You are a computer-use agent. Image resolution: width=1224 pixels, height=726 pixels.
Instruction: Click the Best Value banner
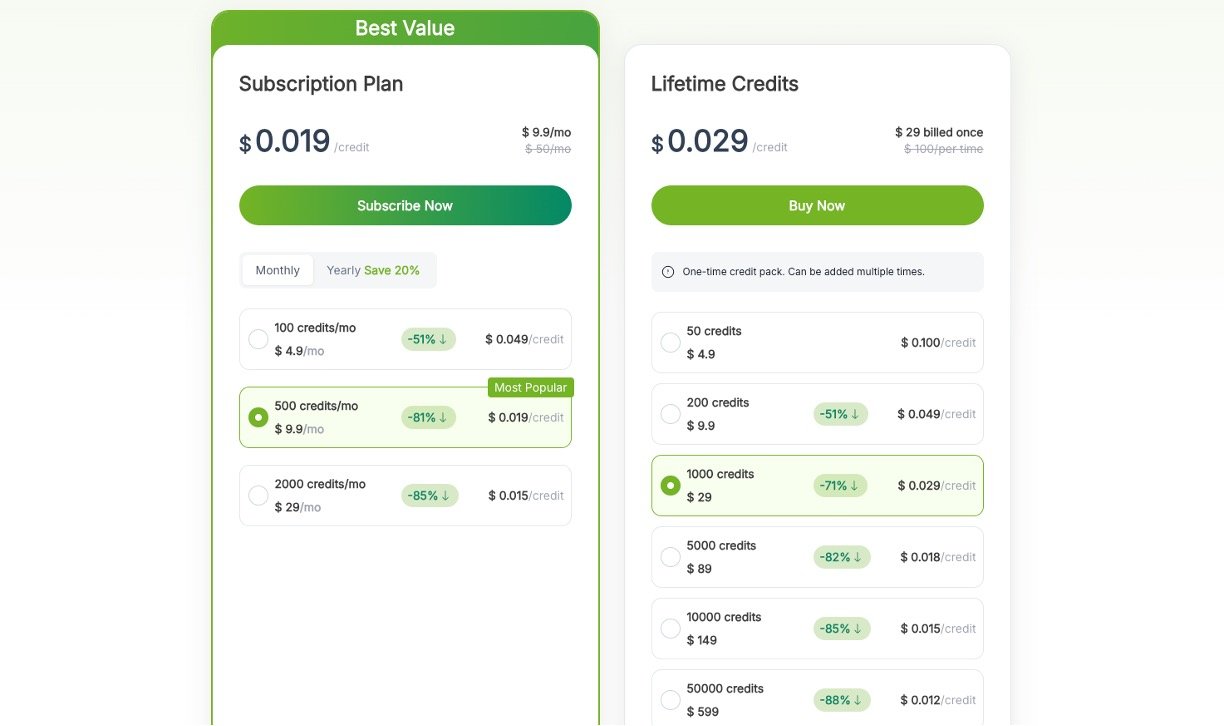click(405, 28)
